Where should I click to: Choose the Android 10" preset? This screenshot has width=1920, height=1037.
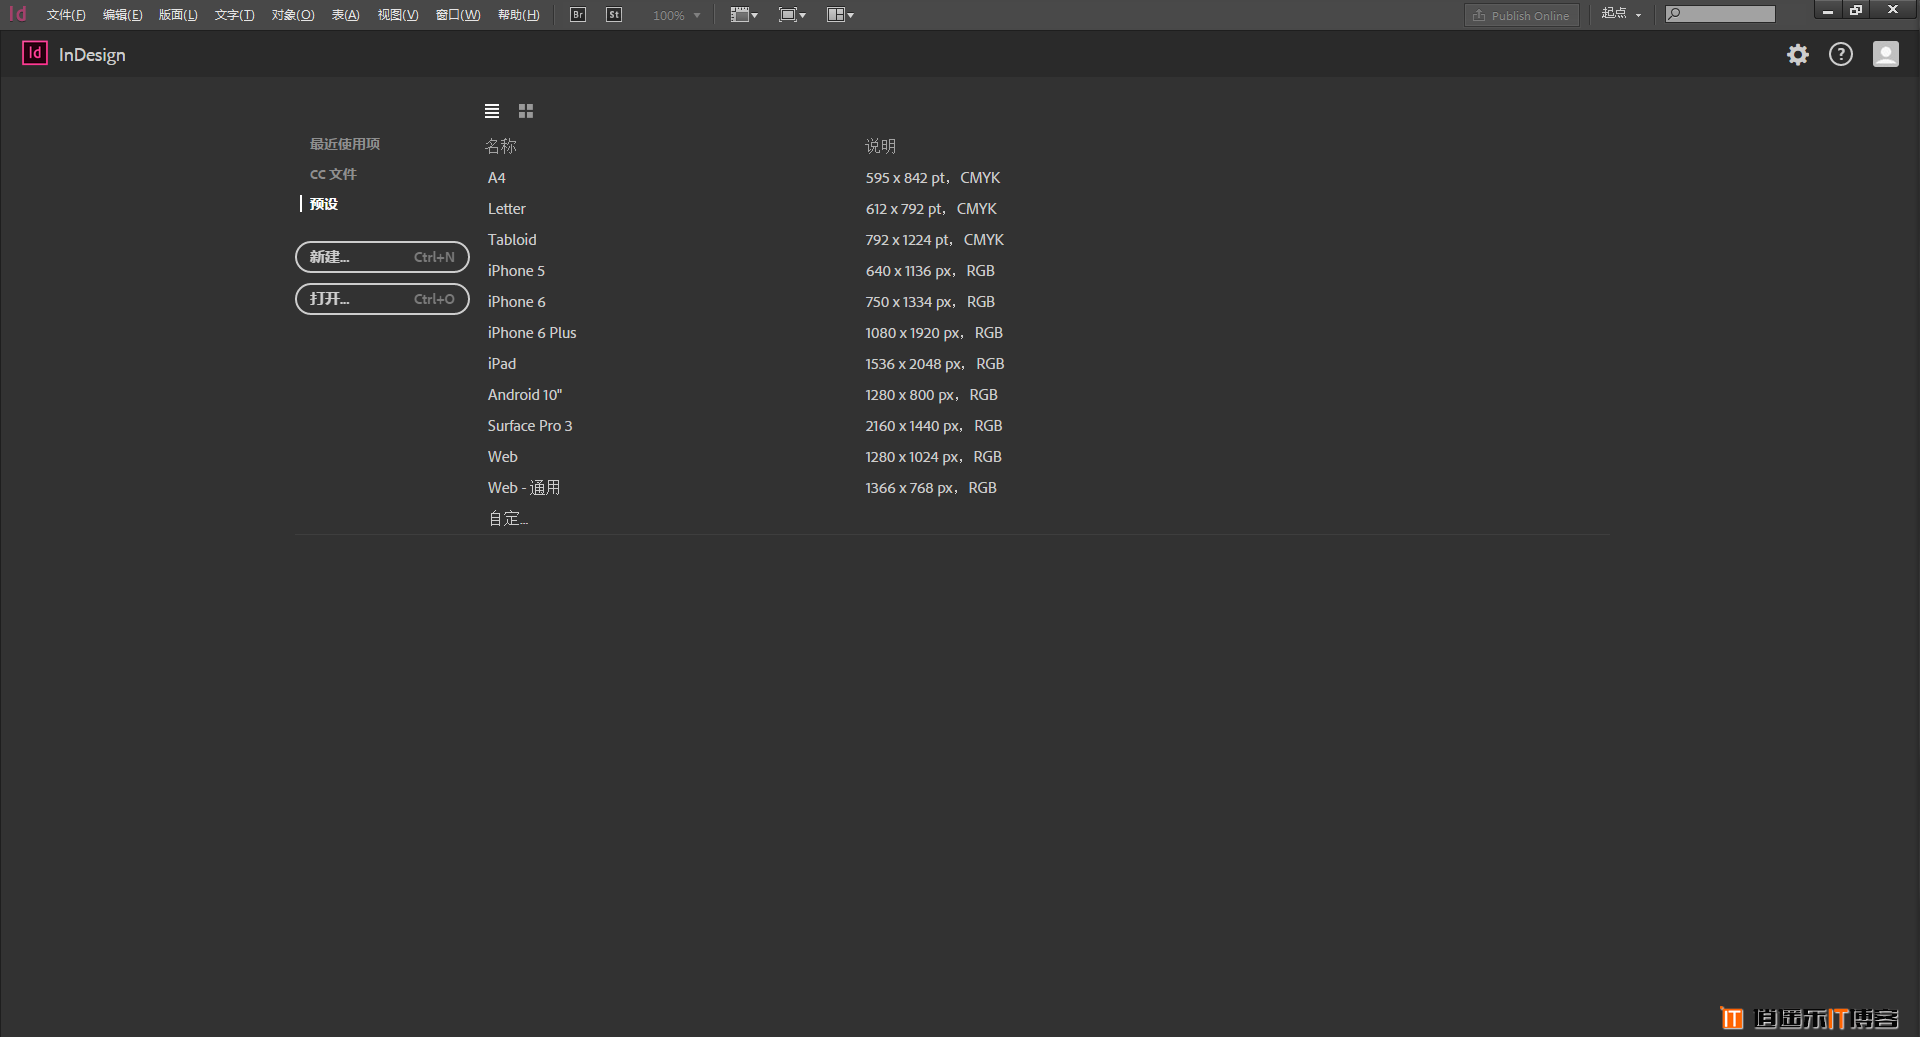525,395
